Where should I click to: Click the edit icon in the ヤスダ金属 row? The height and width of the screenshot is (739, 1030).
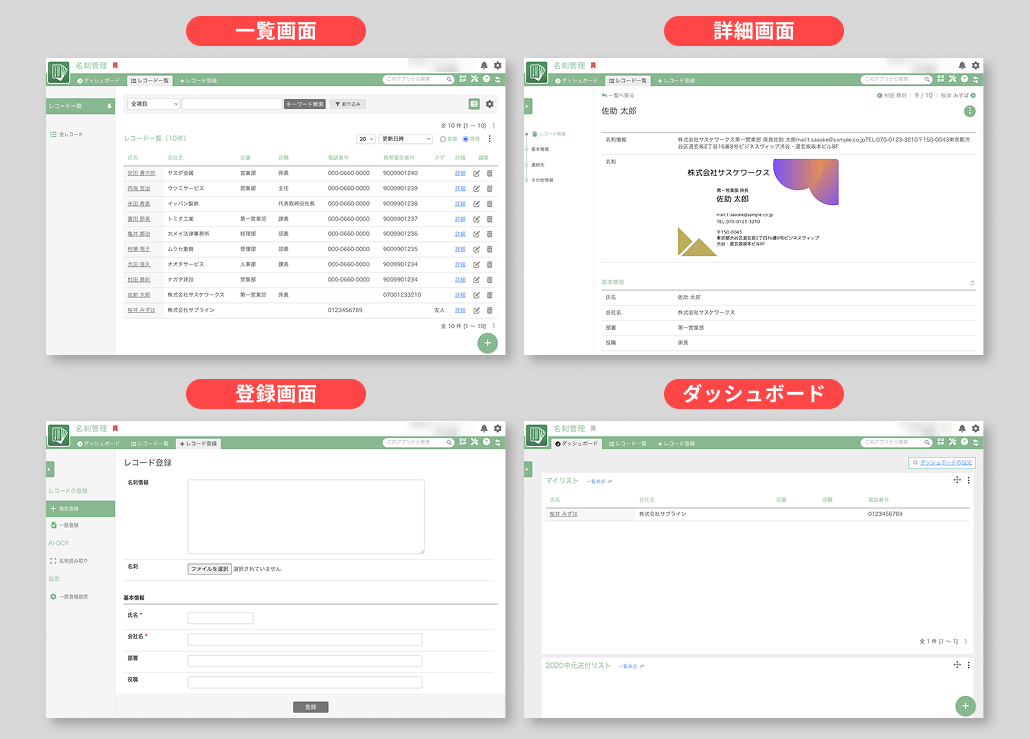click(x=476, y=173)
